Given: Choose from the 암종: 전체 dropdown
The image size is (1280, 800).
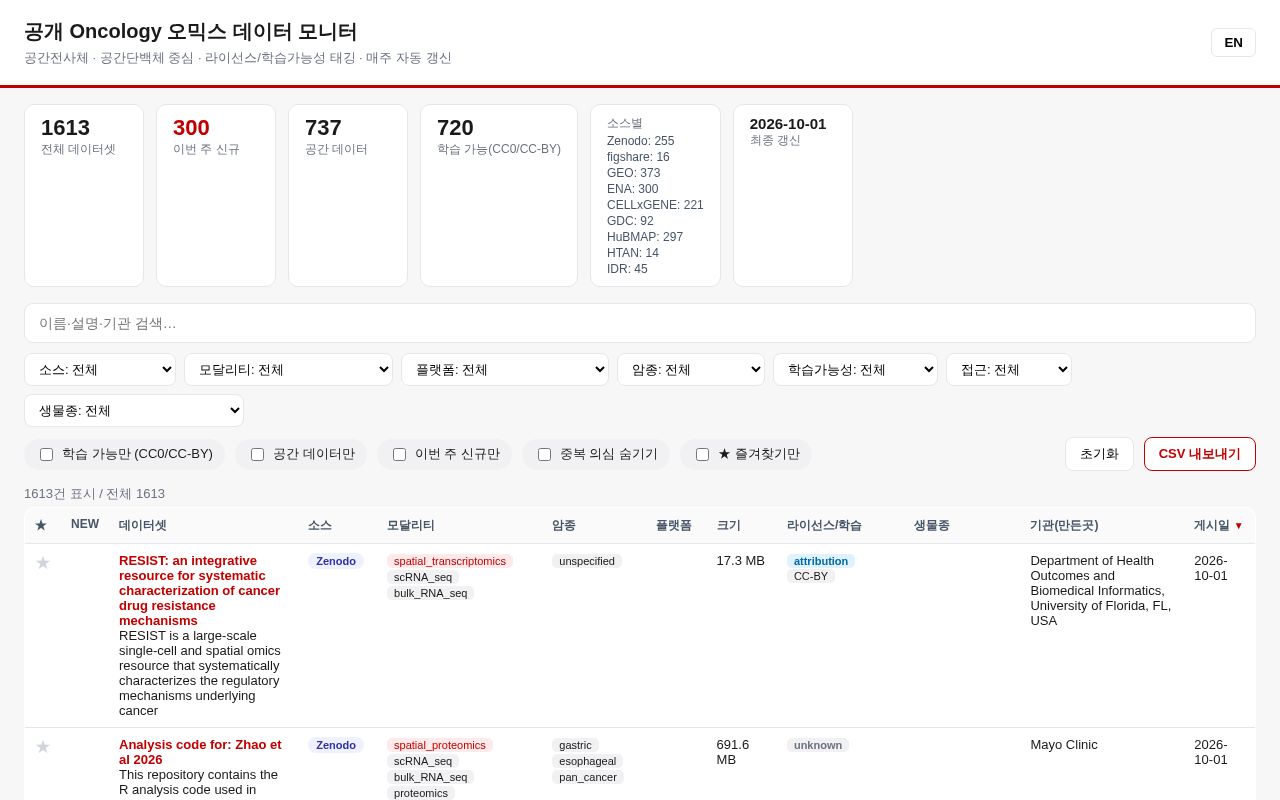Looking at the screenshot, I should click(691, 370).
